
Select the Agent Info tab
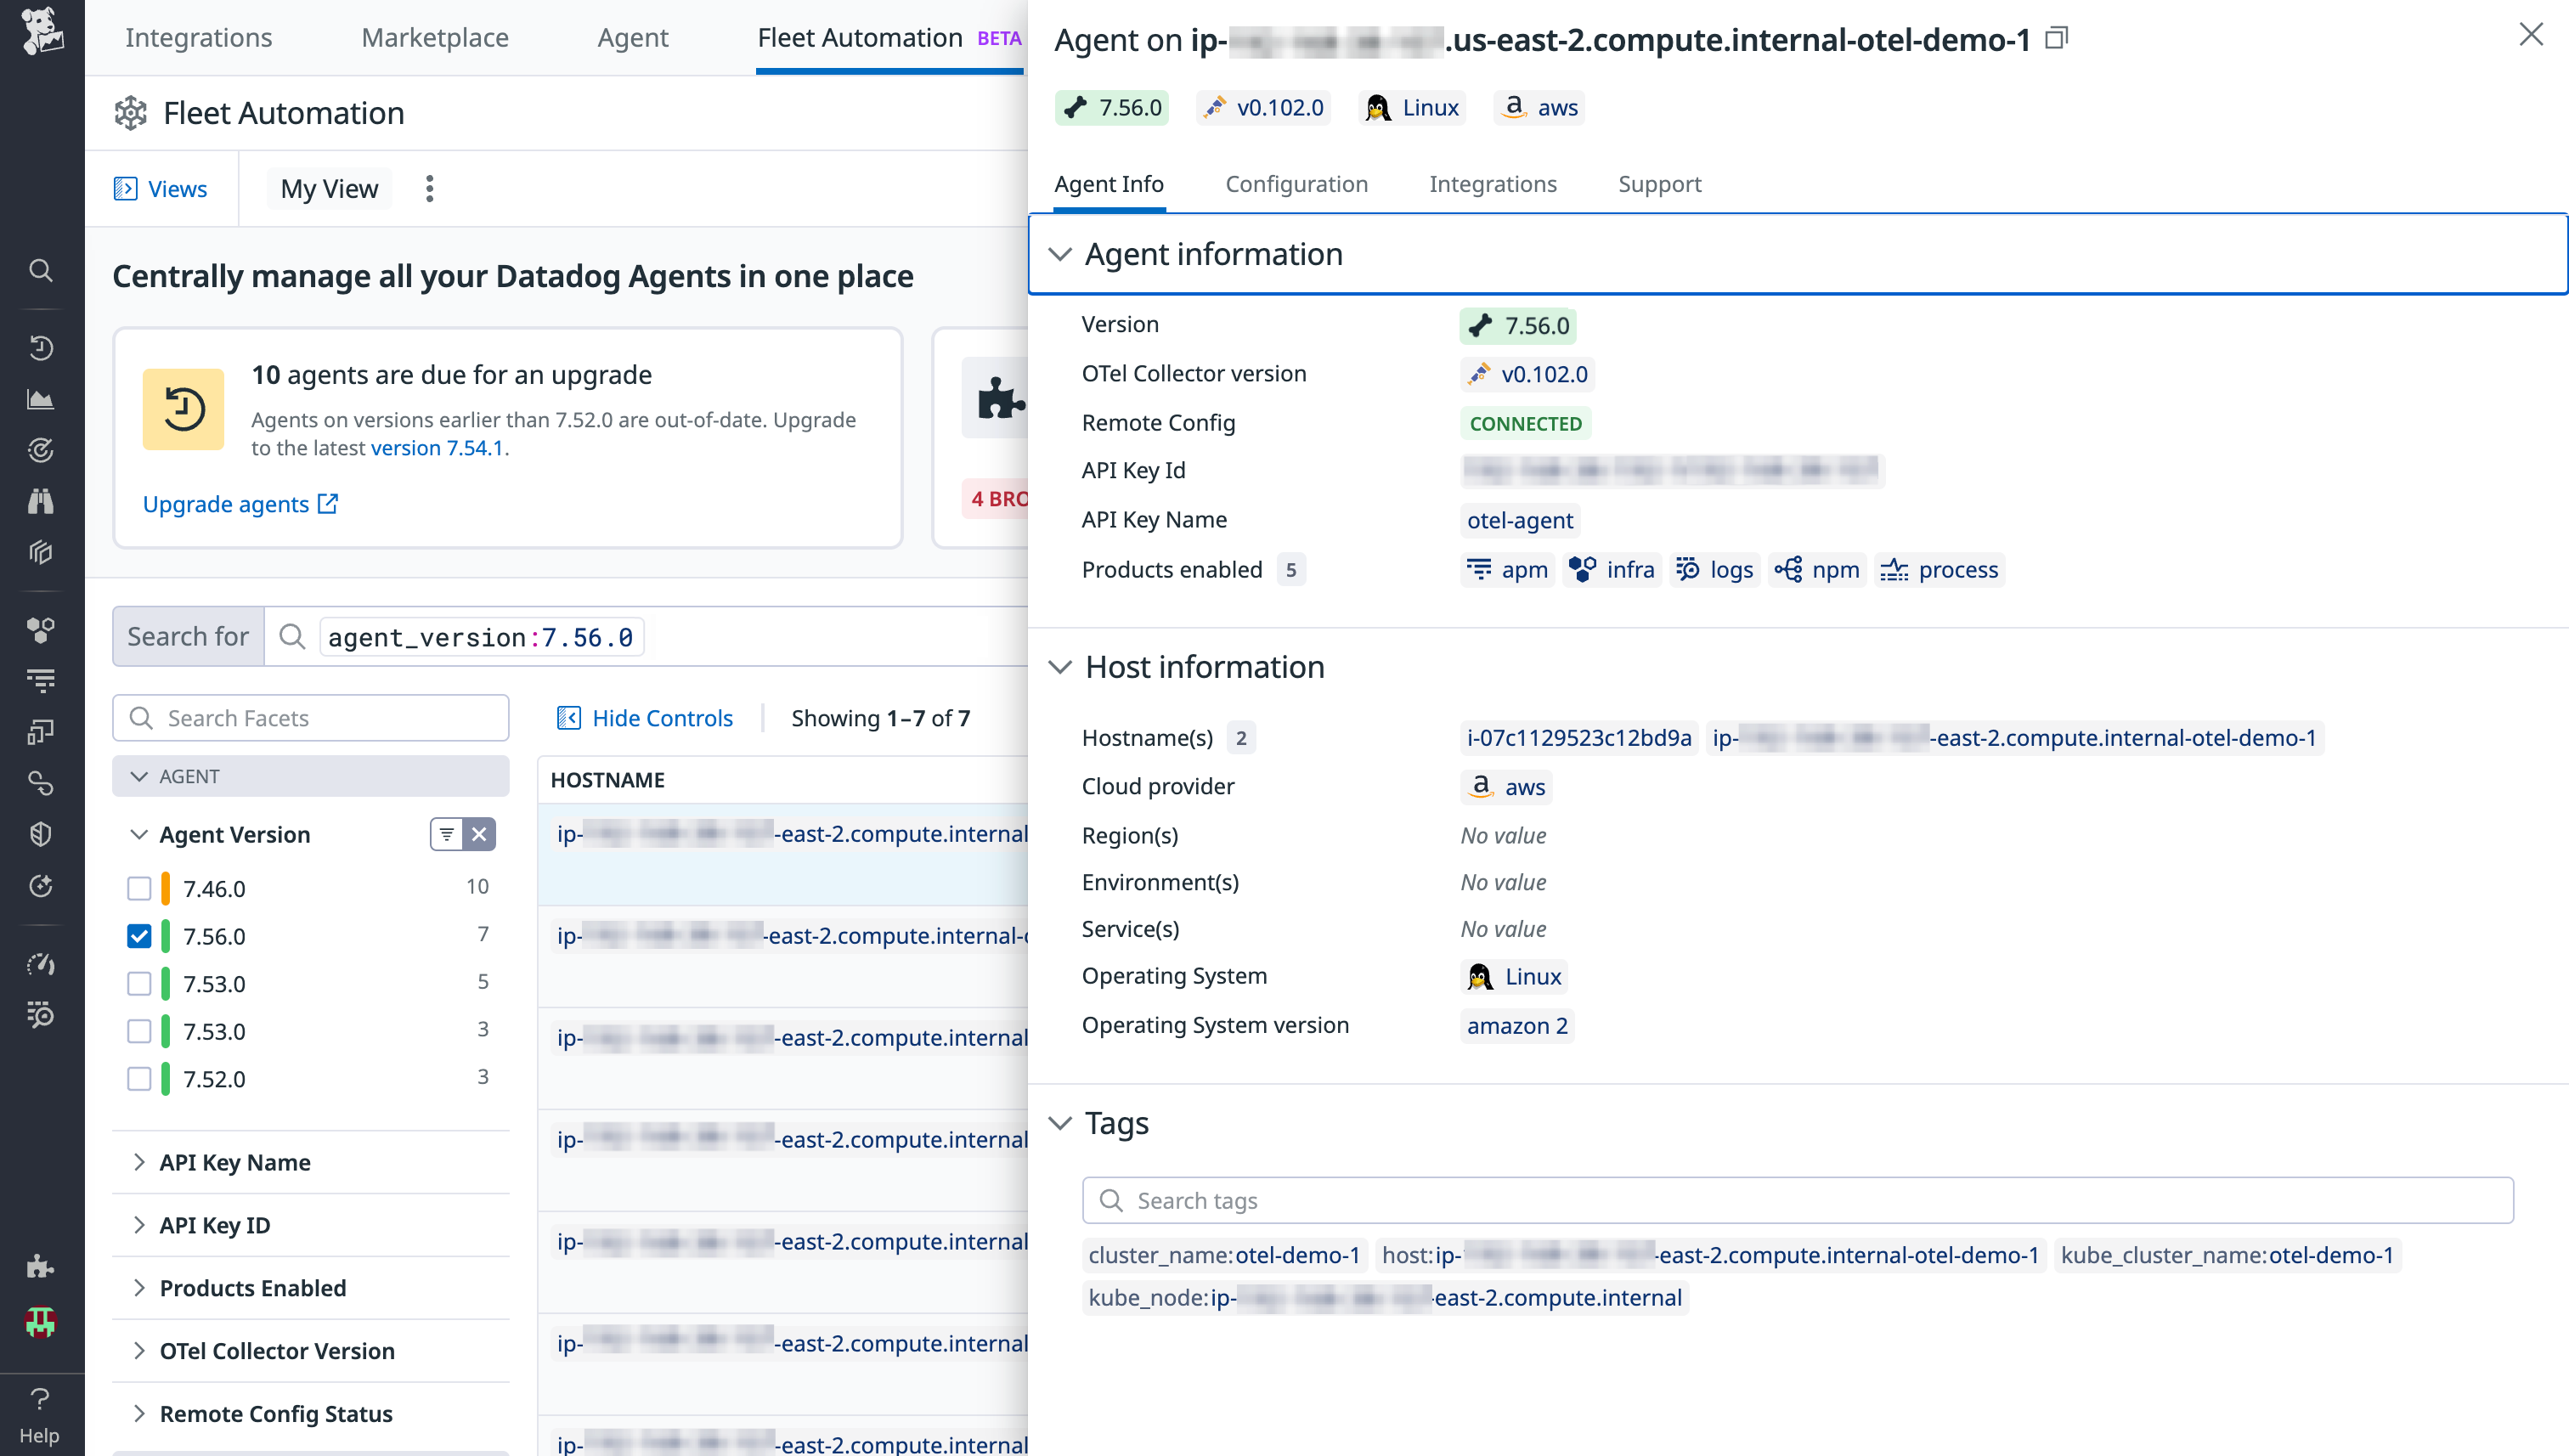(x=1109, y=184)
